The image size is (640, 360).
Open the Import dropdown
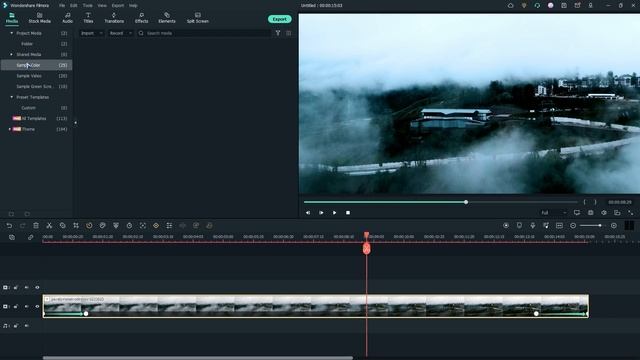(91, 33)
